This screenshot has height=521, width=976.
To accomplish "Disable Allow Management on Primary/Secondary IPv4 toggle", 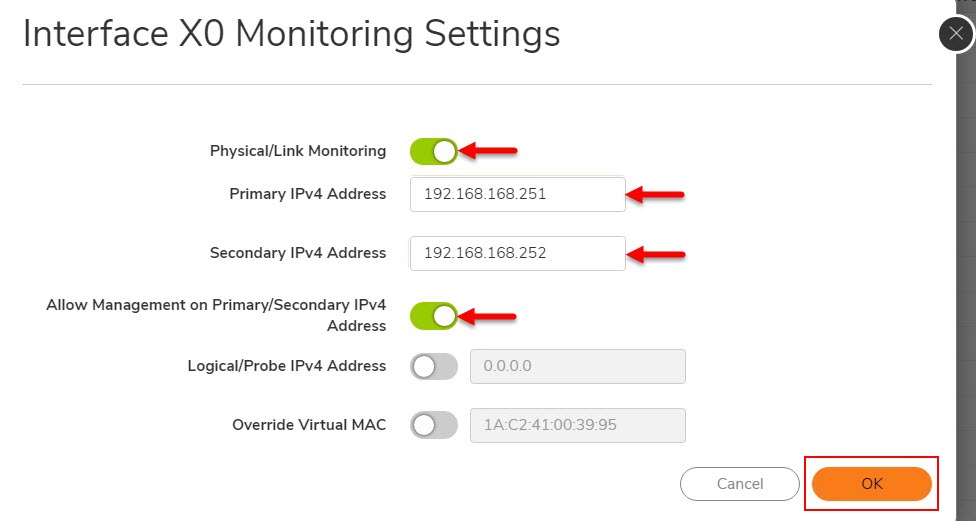I will pos(434,316).
